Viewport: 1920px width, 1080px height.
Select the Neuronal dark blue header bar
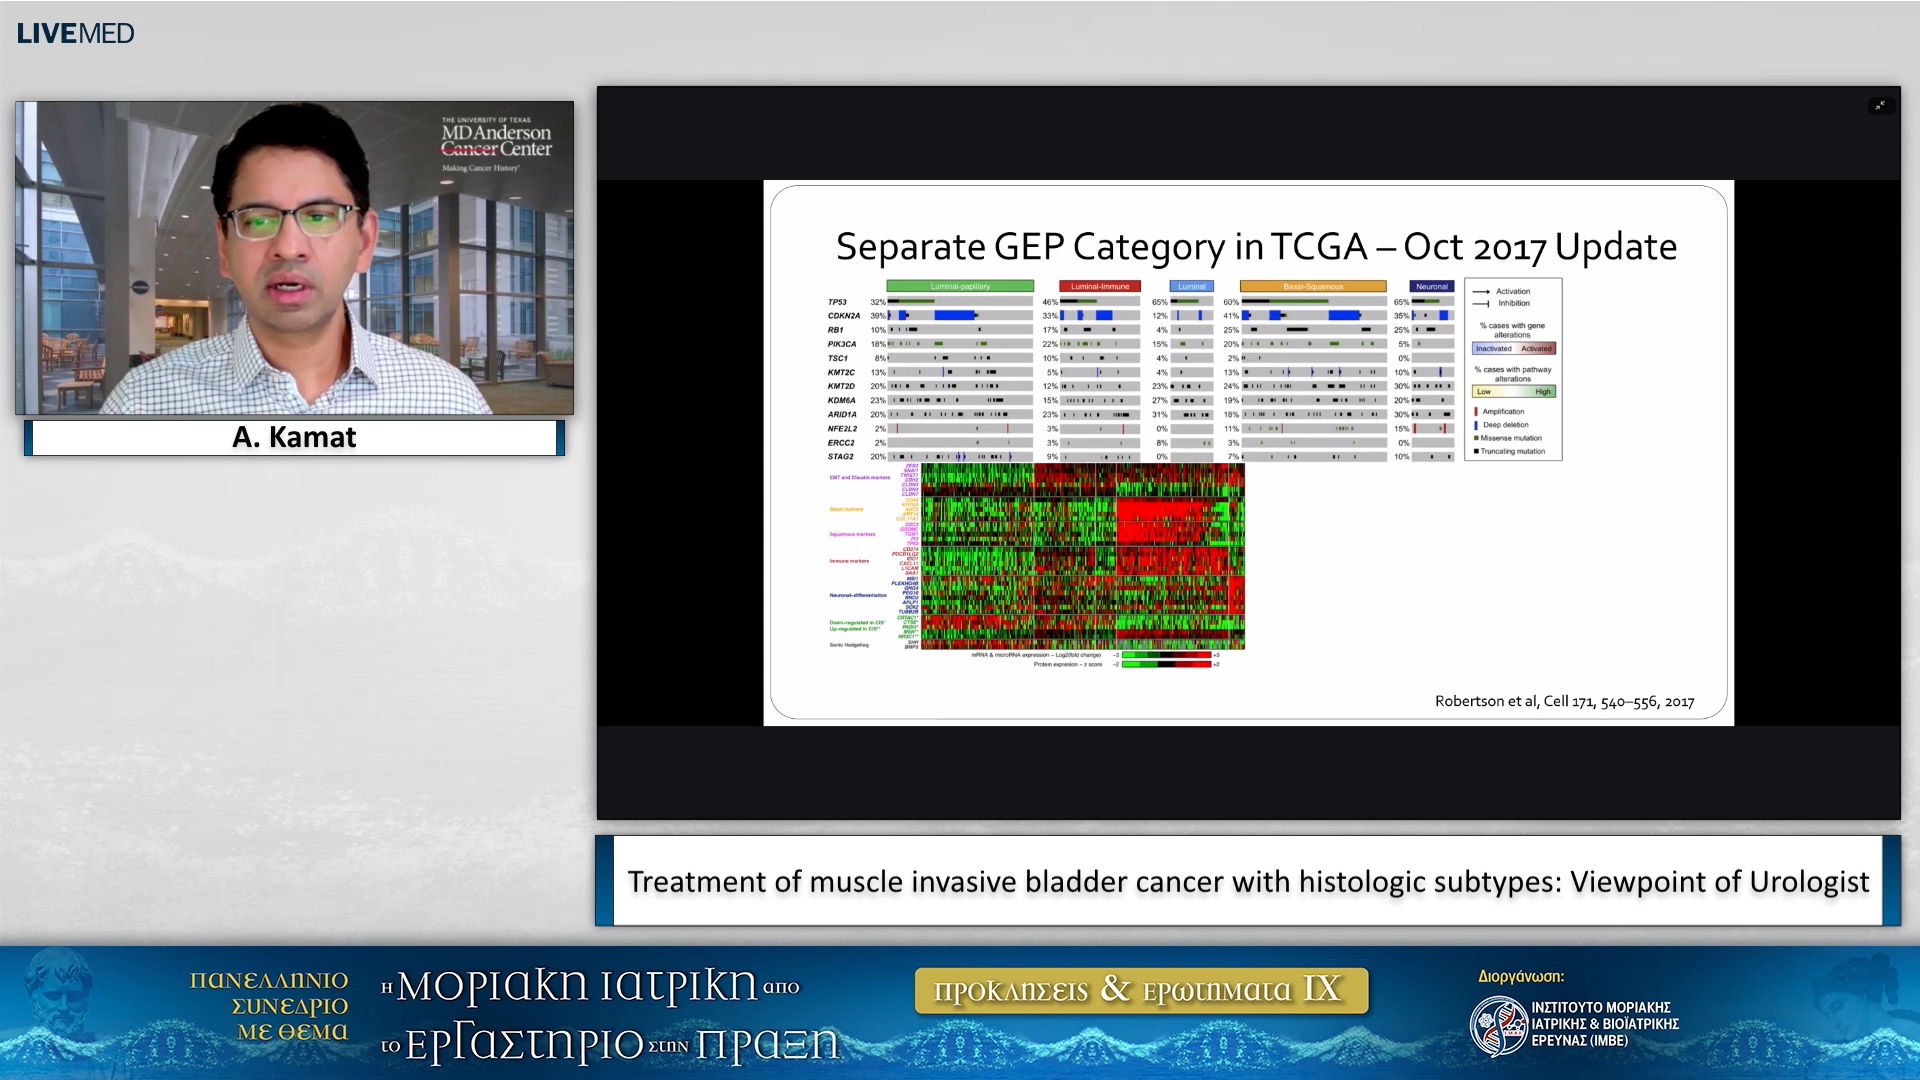click(x=1431, y=286)
